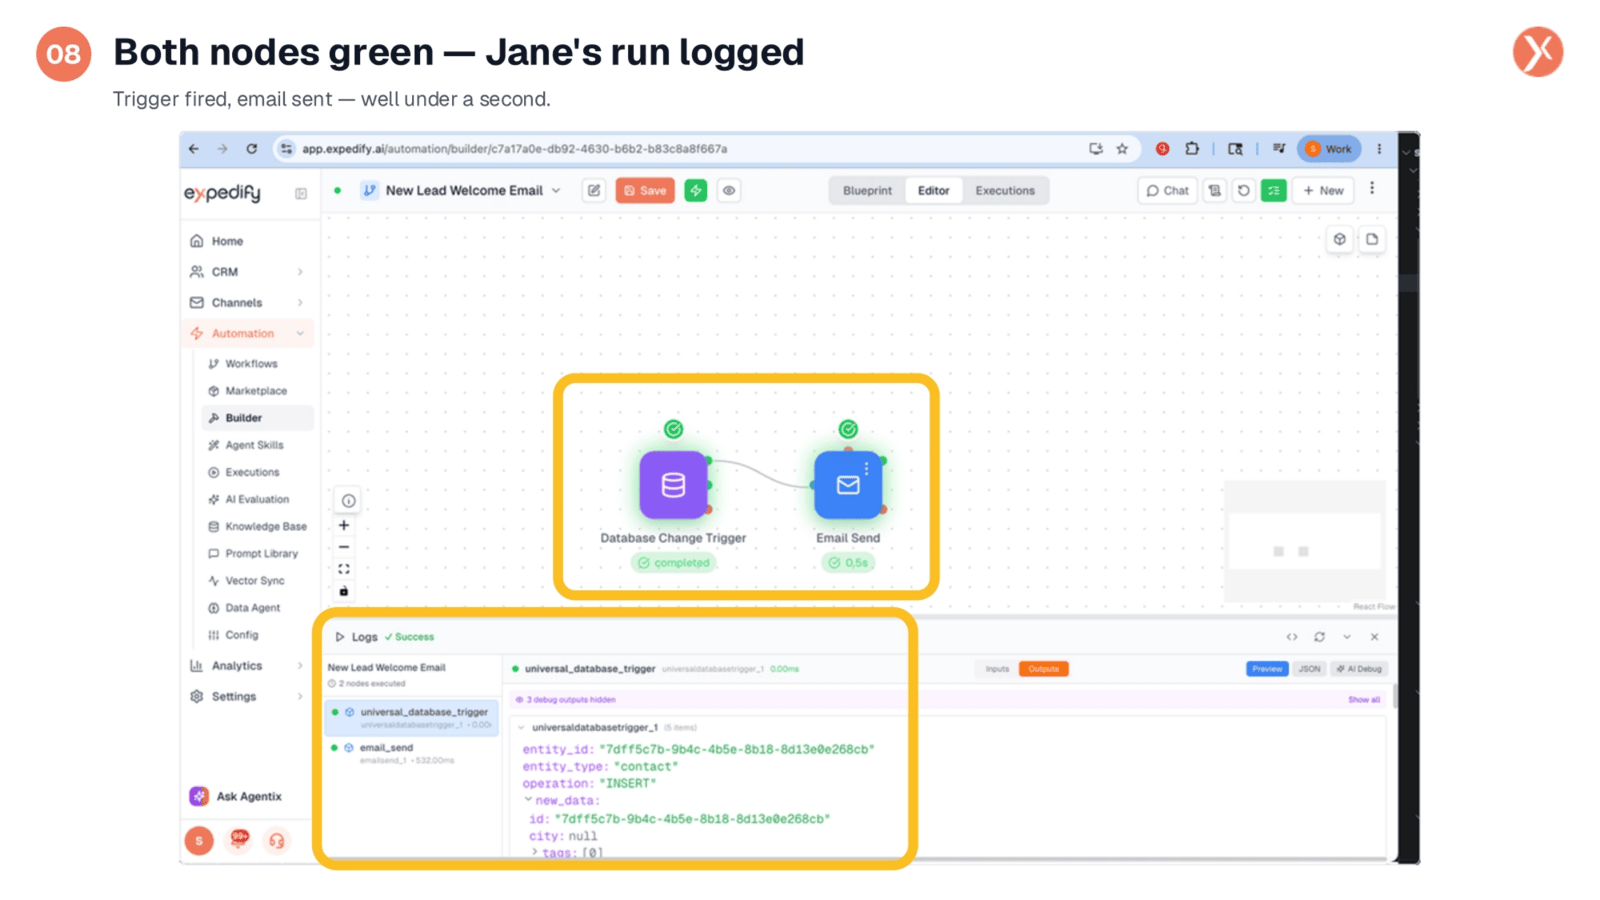Viewport: 1600px width, 900px height.
Task: Collapse the sidebar with the panel icon
Action: 301,194
